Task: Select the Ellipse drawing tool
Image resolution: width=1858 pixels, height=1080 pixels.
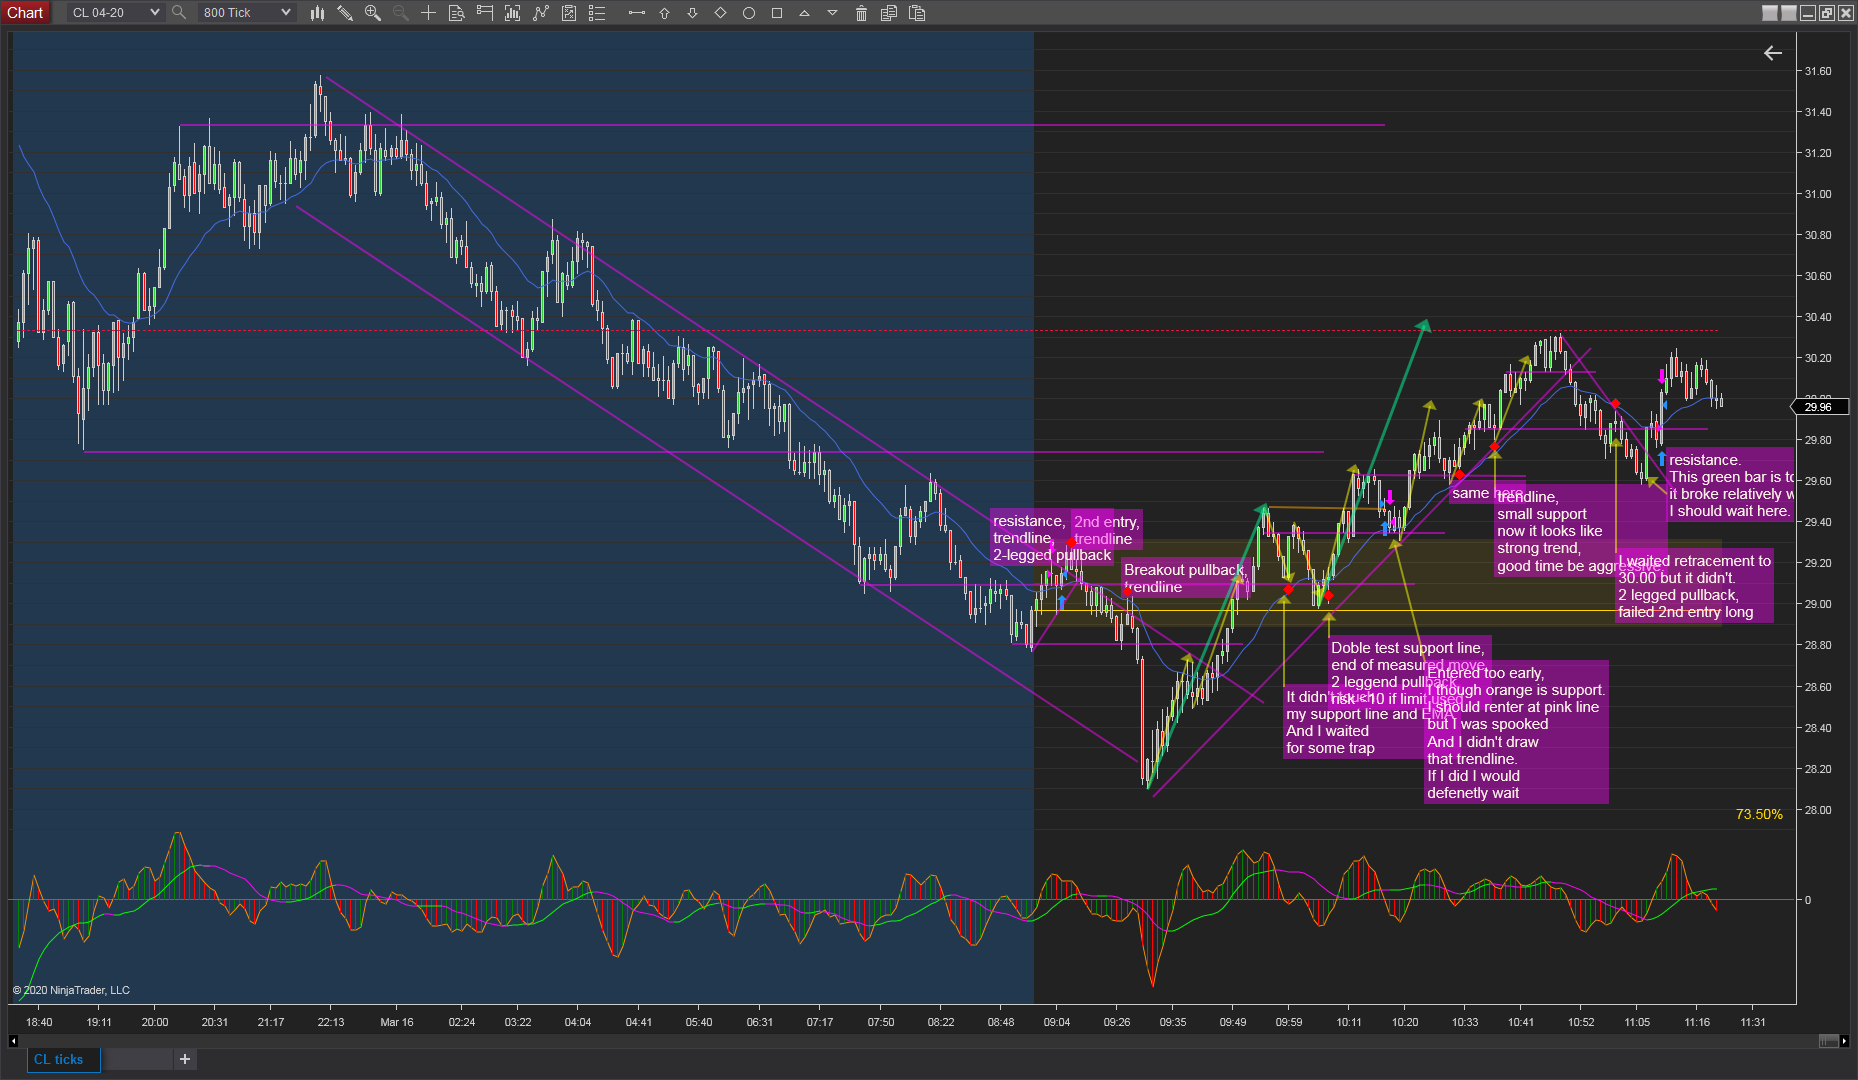Action: pyautogui.click(x=748, y=13)
